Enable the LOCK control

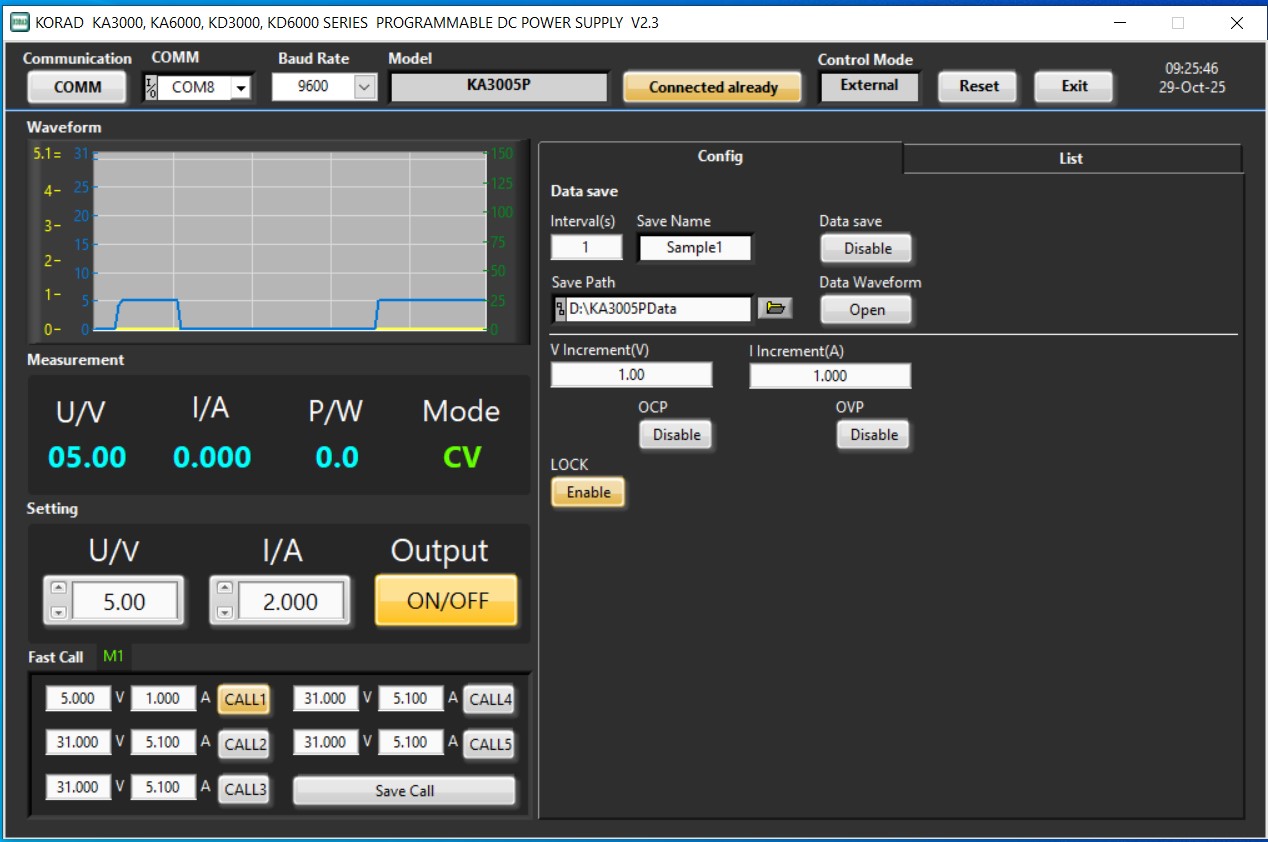coord(588,492)
